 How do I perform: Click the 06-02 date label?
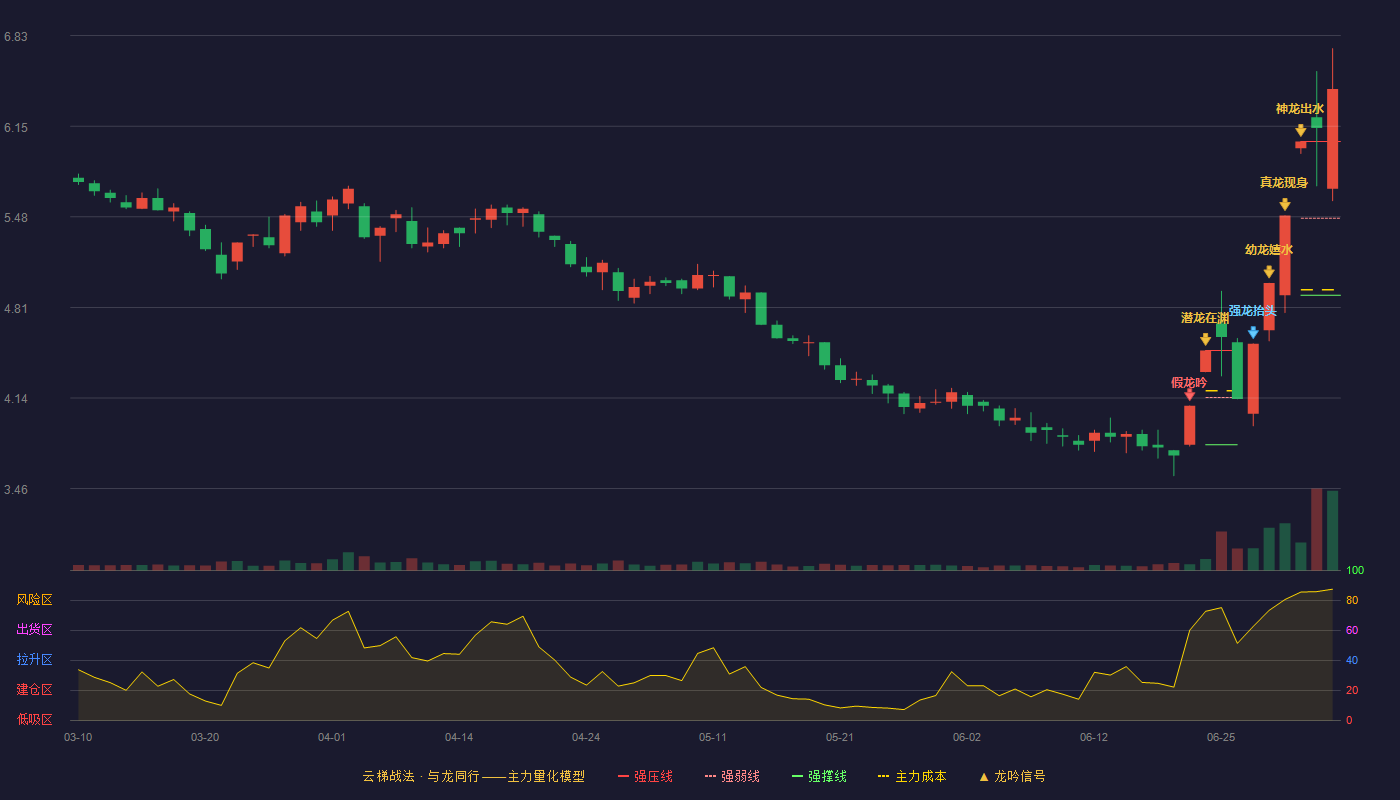point(967,737)
